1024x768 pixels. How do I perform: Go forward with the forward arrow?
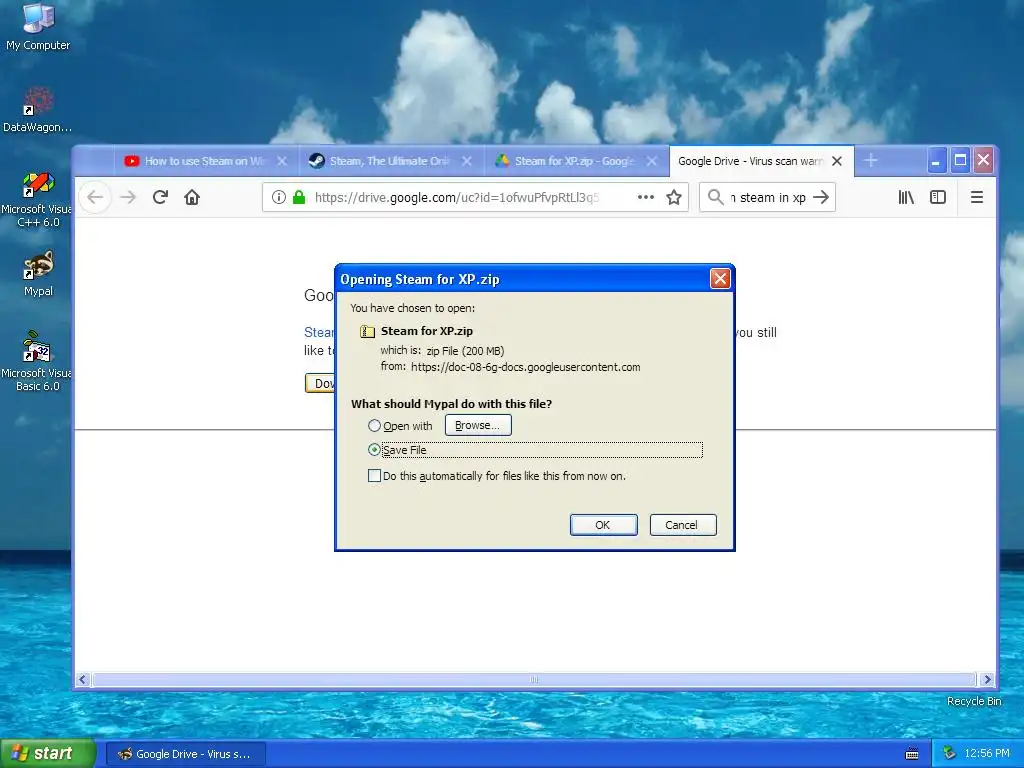pos(128,197)
